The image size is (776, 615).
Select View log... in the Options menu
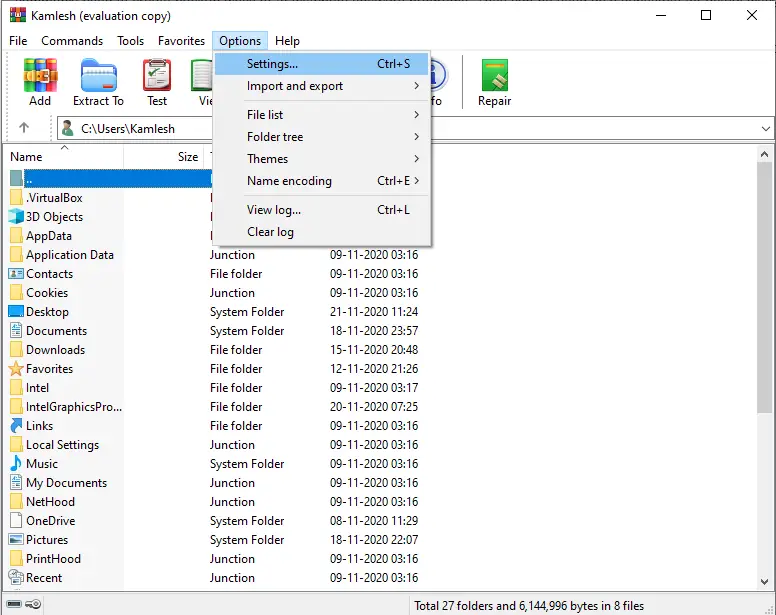coord(322,210)
